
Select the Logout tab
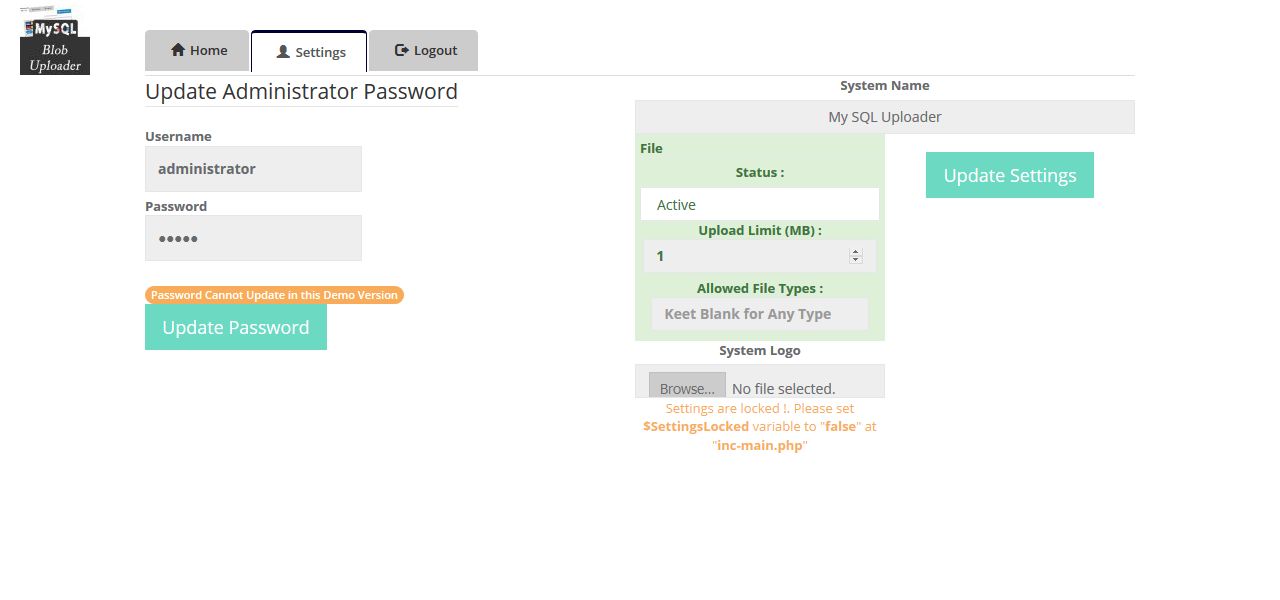(423, 51)
